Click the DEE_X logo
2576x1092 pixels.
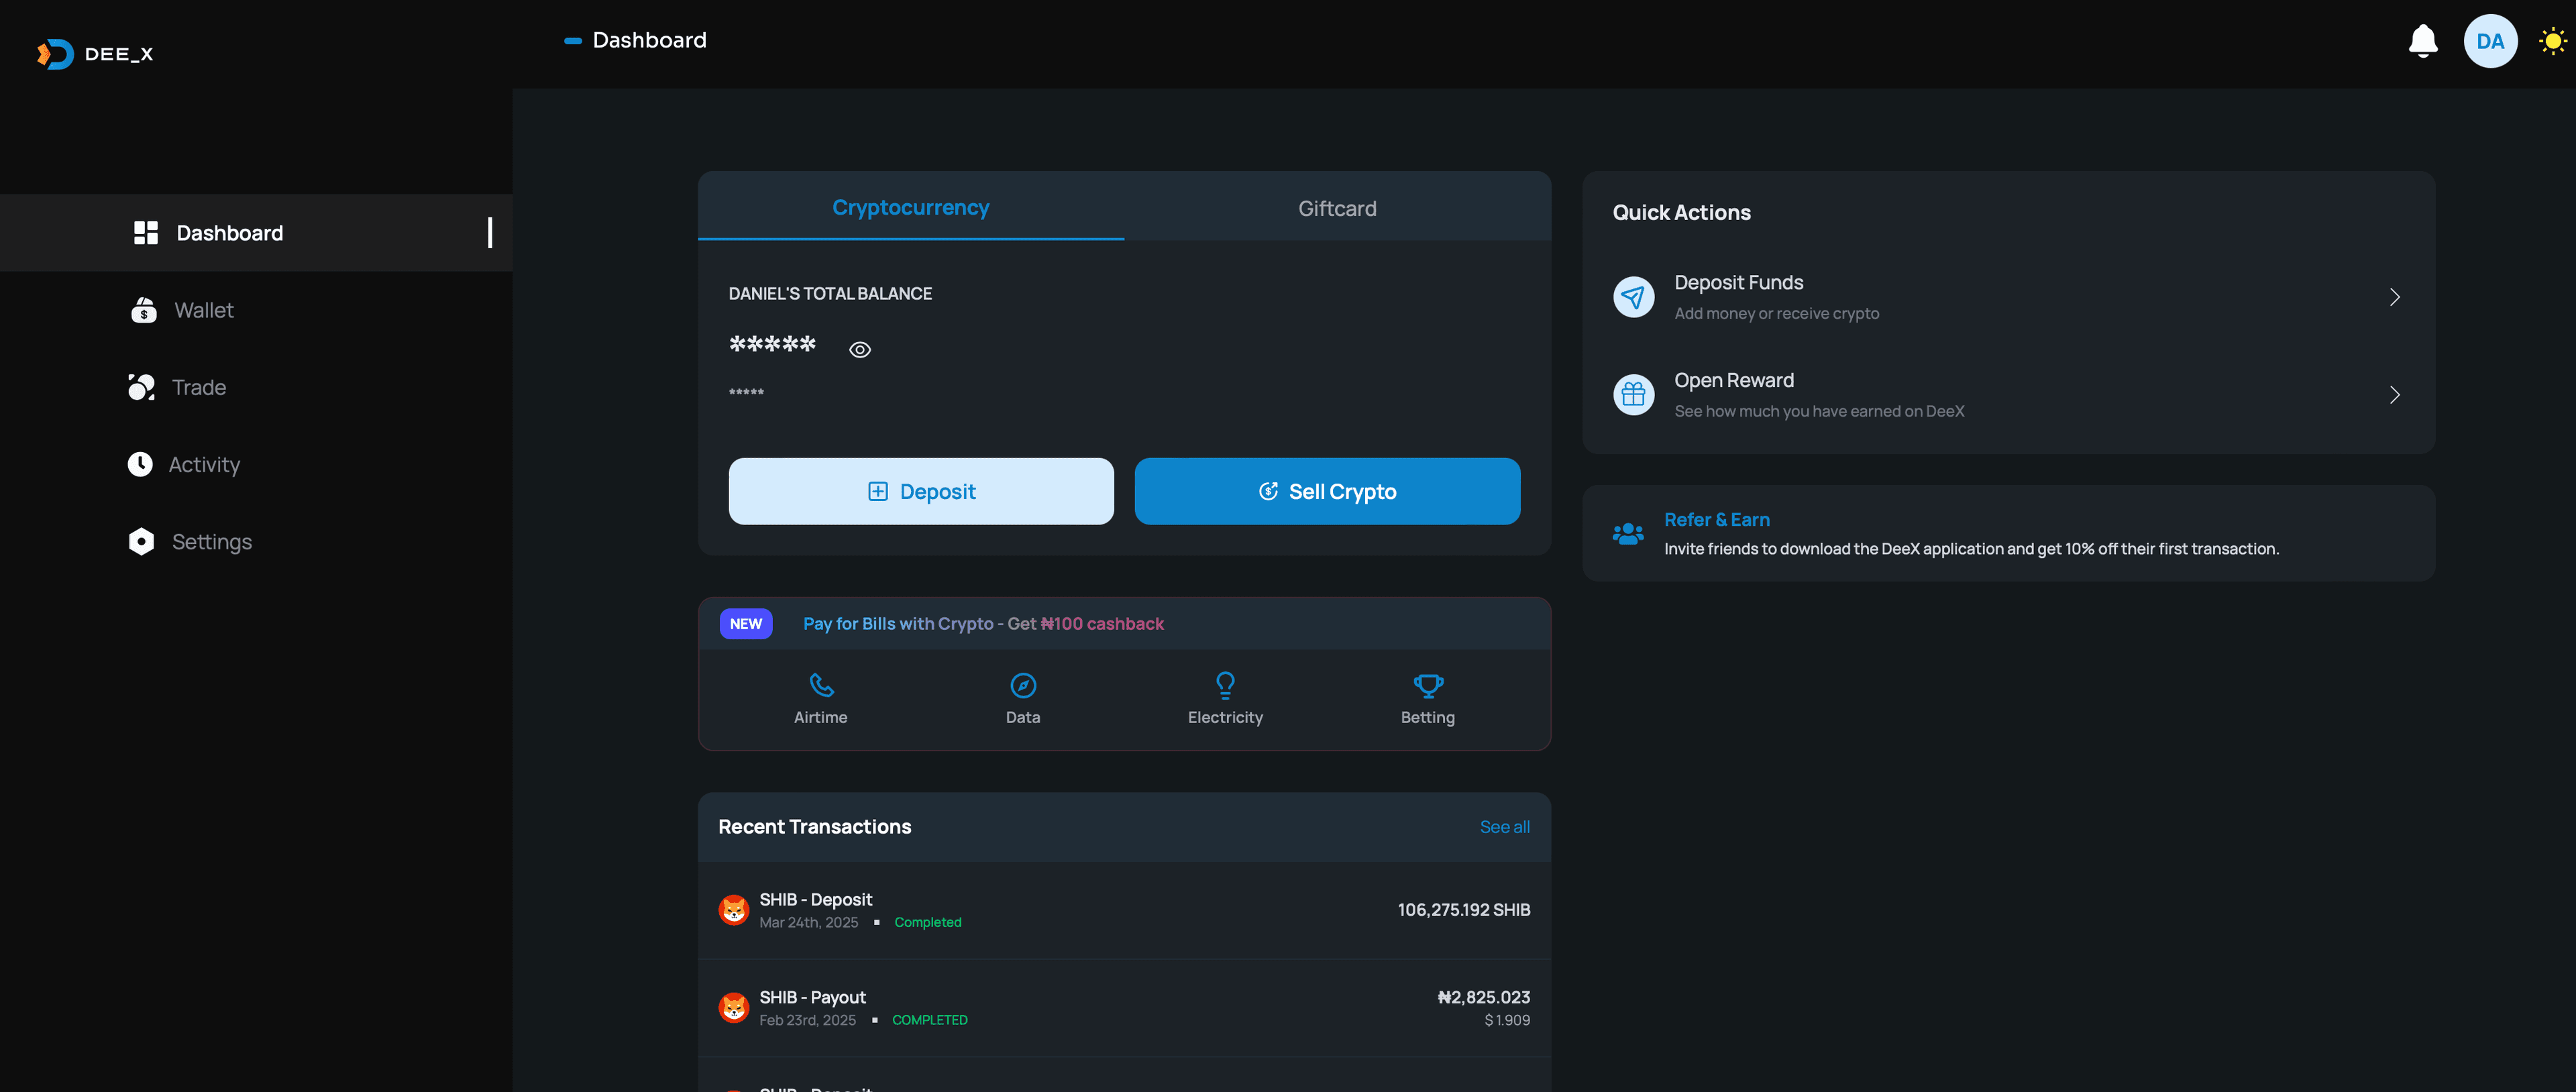pyautogui.click(x=95, y=54)
